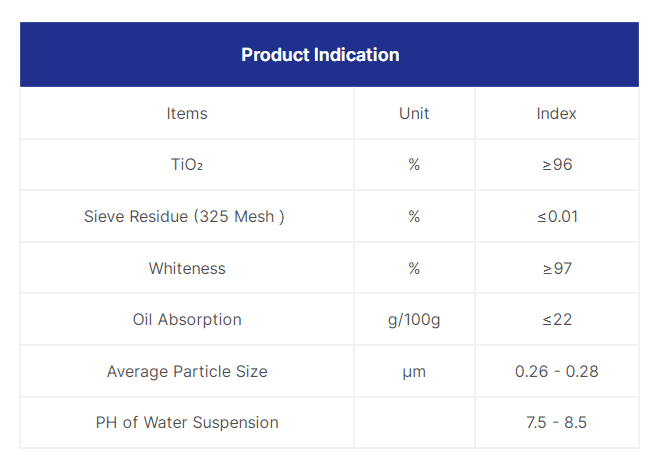The width and height of the screenshot is (663, 475).
Task: Click the Product Indication table header
Action: (x=320, y=55)
